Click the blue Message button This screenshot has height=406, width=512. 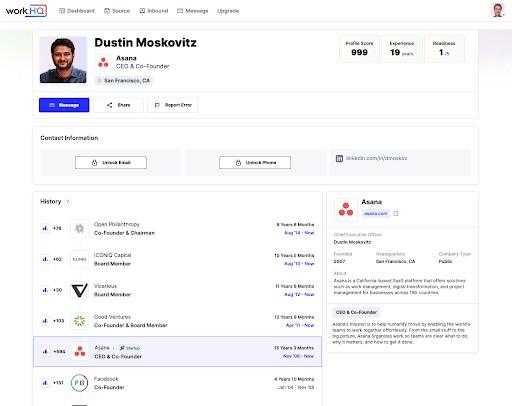tap(64, 105)
